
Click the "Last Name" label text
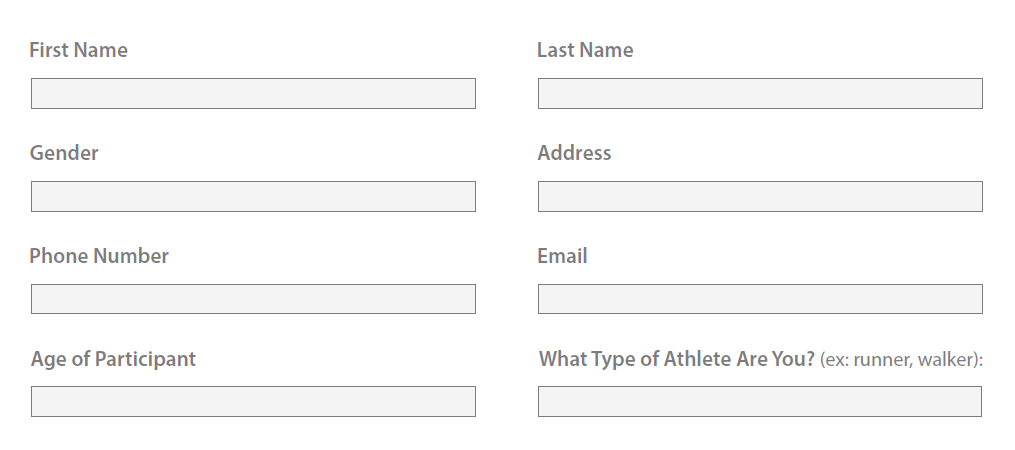coord(585,50)
